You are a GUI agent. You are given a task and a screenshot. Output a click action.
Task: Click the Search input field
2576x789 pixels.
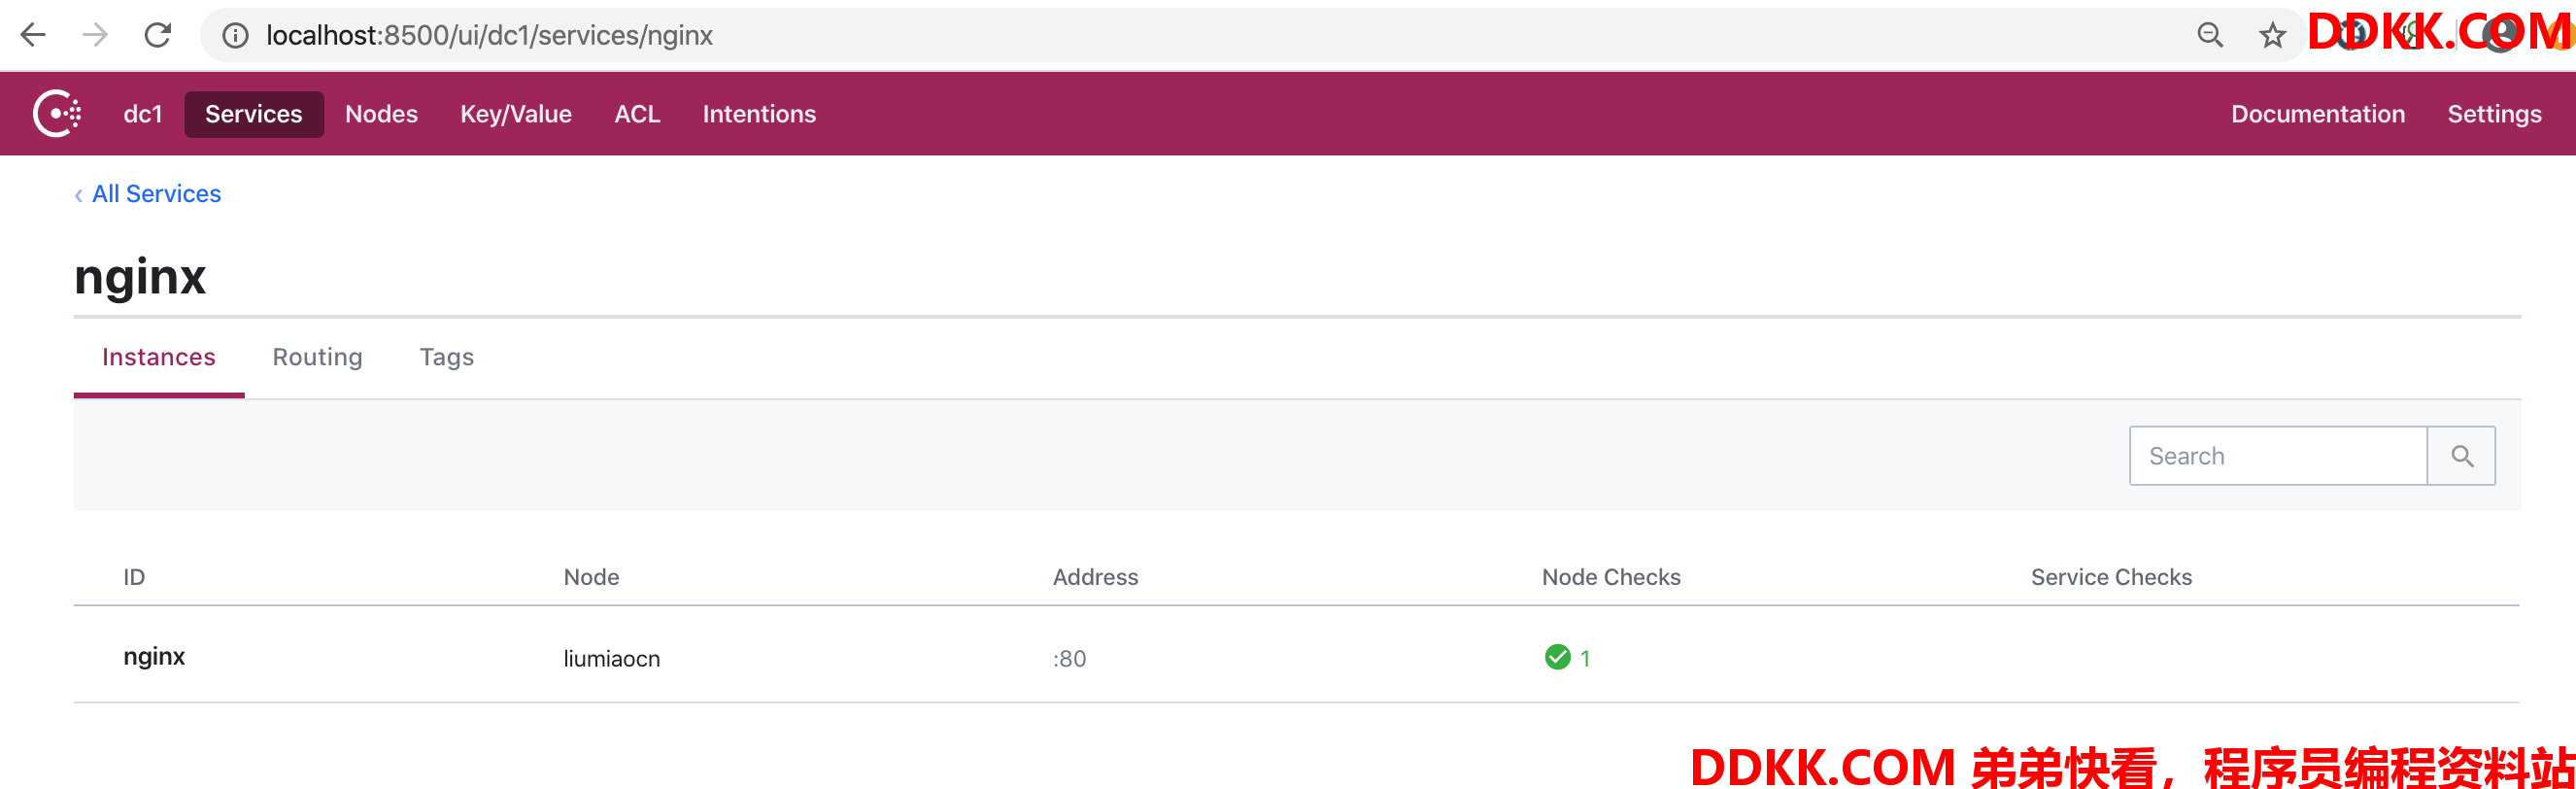point(2277,457)
